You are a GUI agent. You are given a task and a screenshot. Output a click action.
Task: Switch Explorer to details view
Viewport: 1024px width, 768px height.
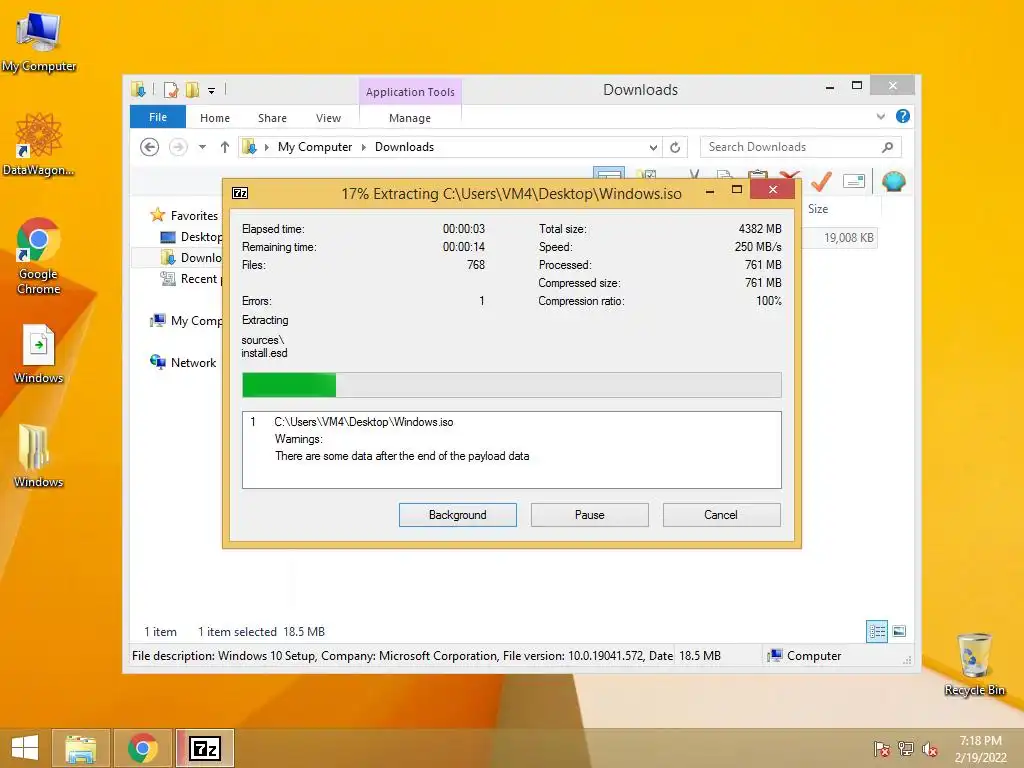(x=876, y=631)
